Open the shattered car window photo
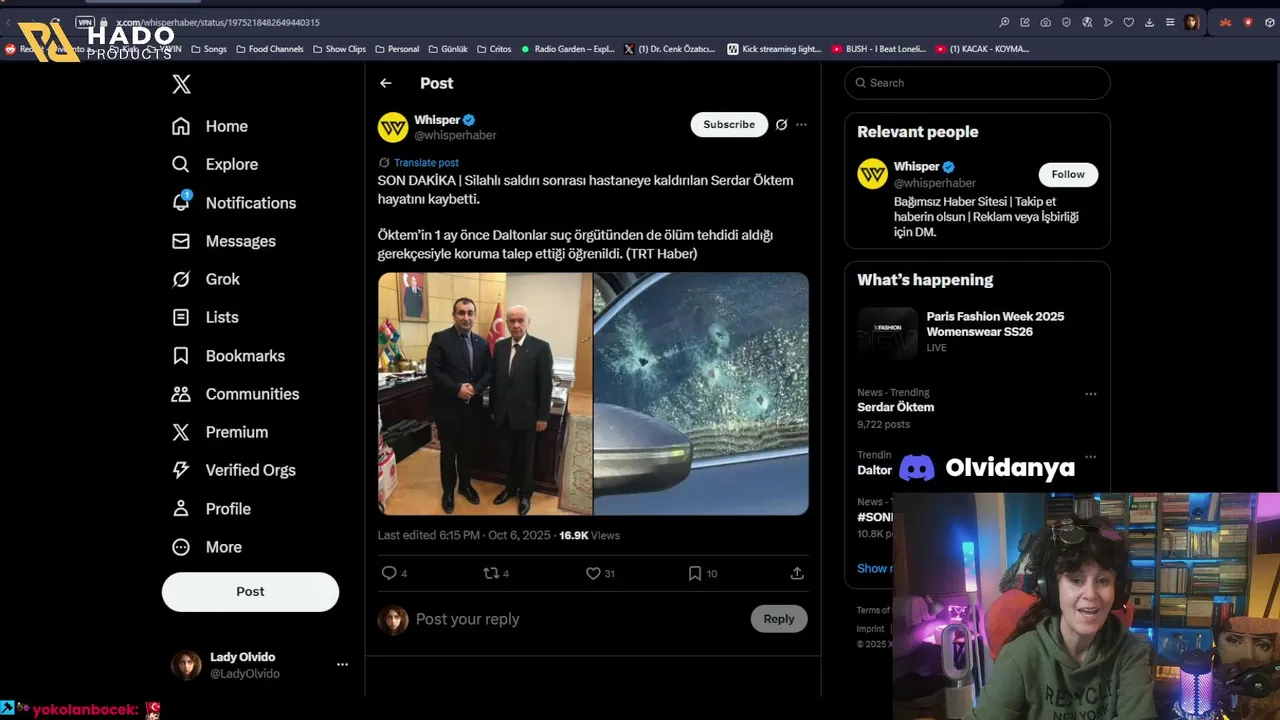The width and height of the screenshot is (1280, 720). [x=701, y=394]
